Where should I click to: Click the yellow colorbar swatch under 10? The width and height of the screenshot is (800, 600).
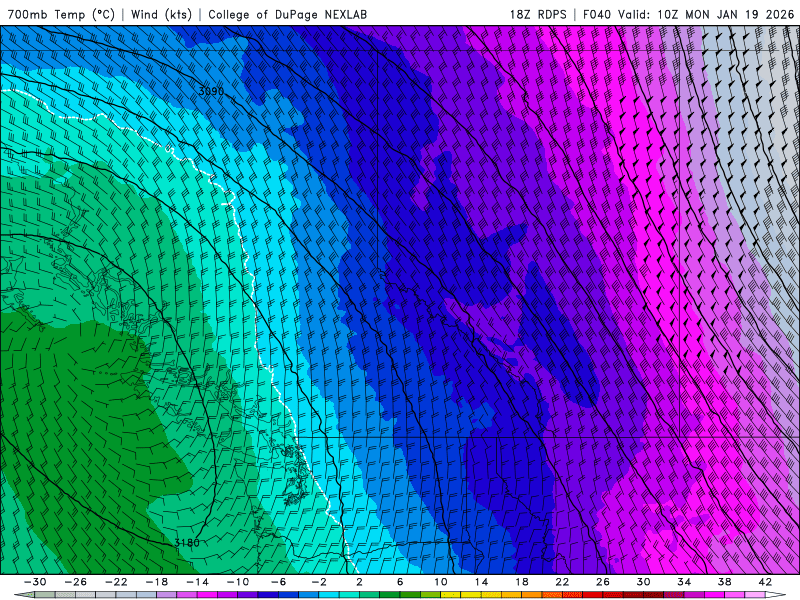point(451,596)
